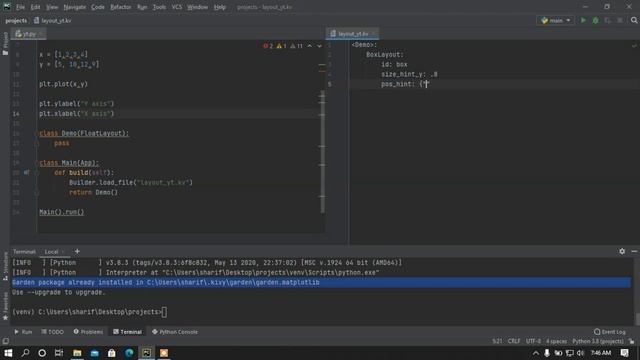Open Search Everywhere magnifier
Screen dimensions: 640x360
tap(634, 20)
